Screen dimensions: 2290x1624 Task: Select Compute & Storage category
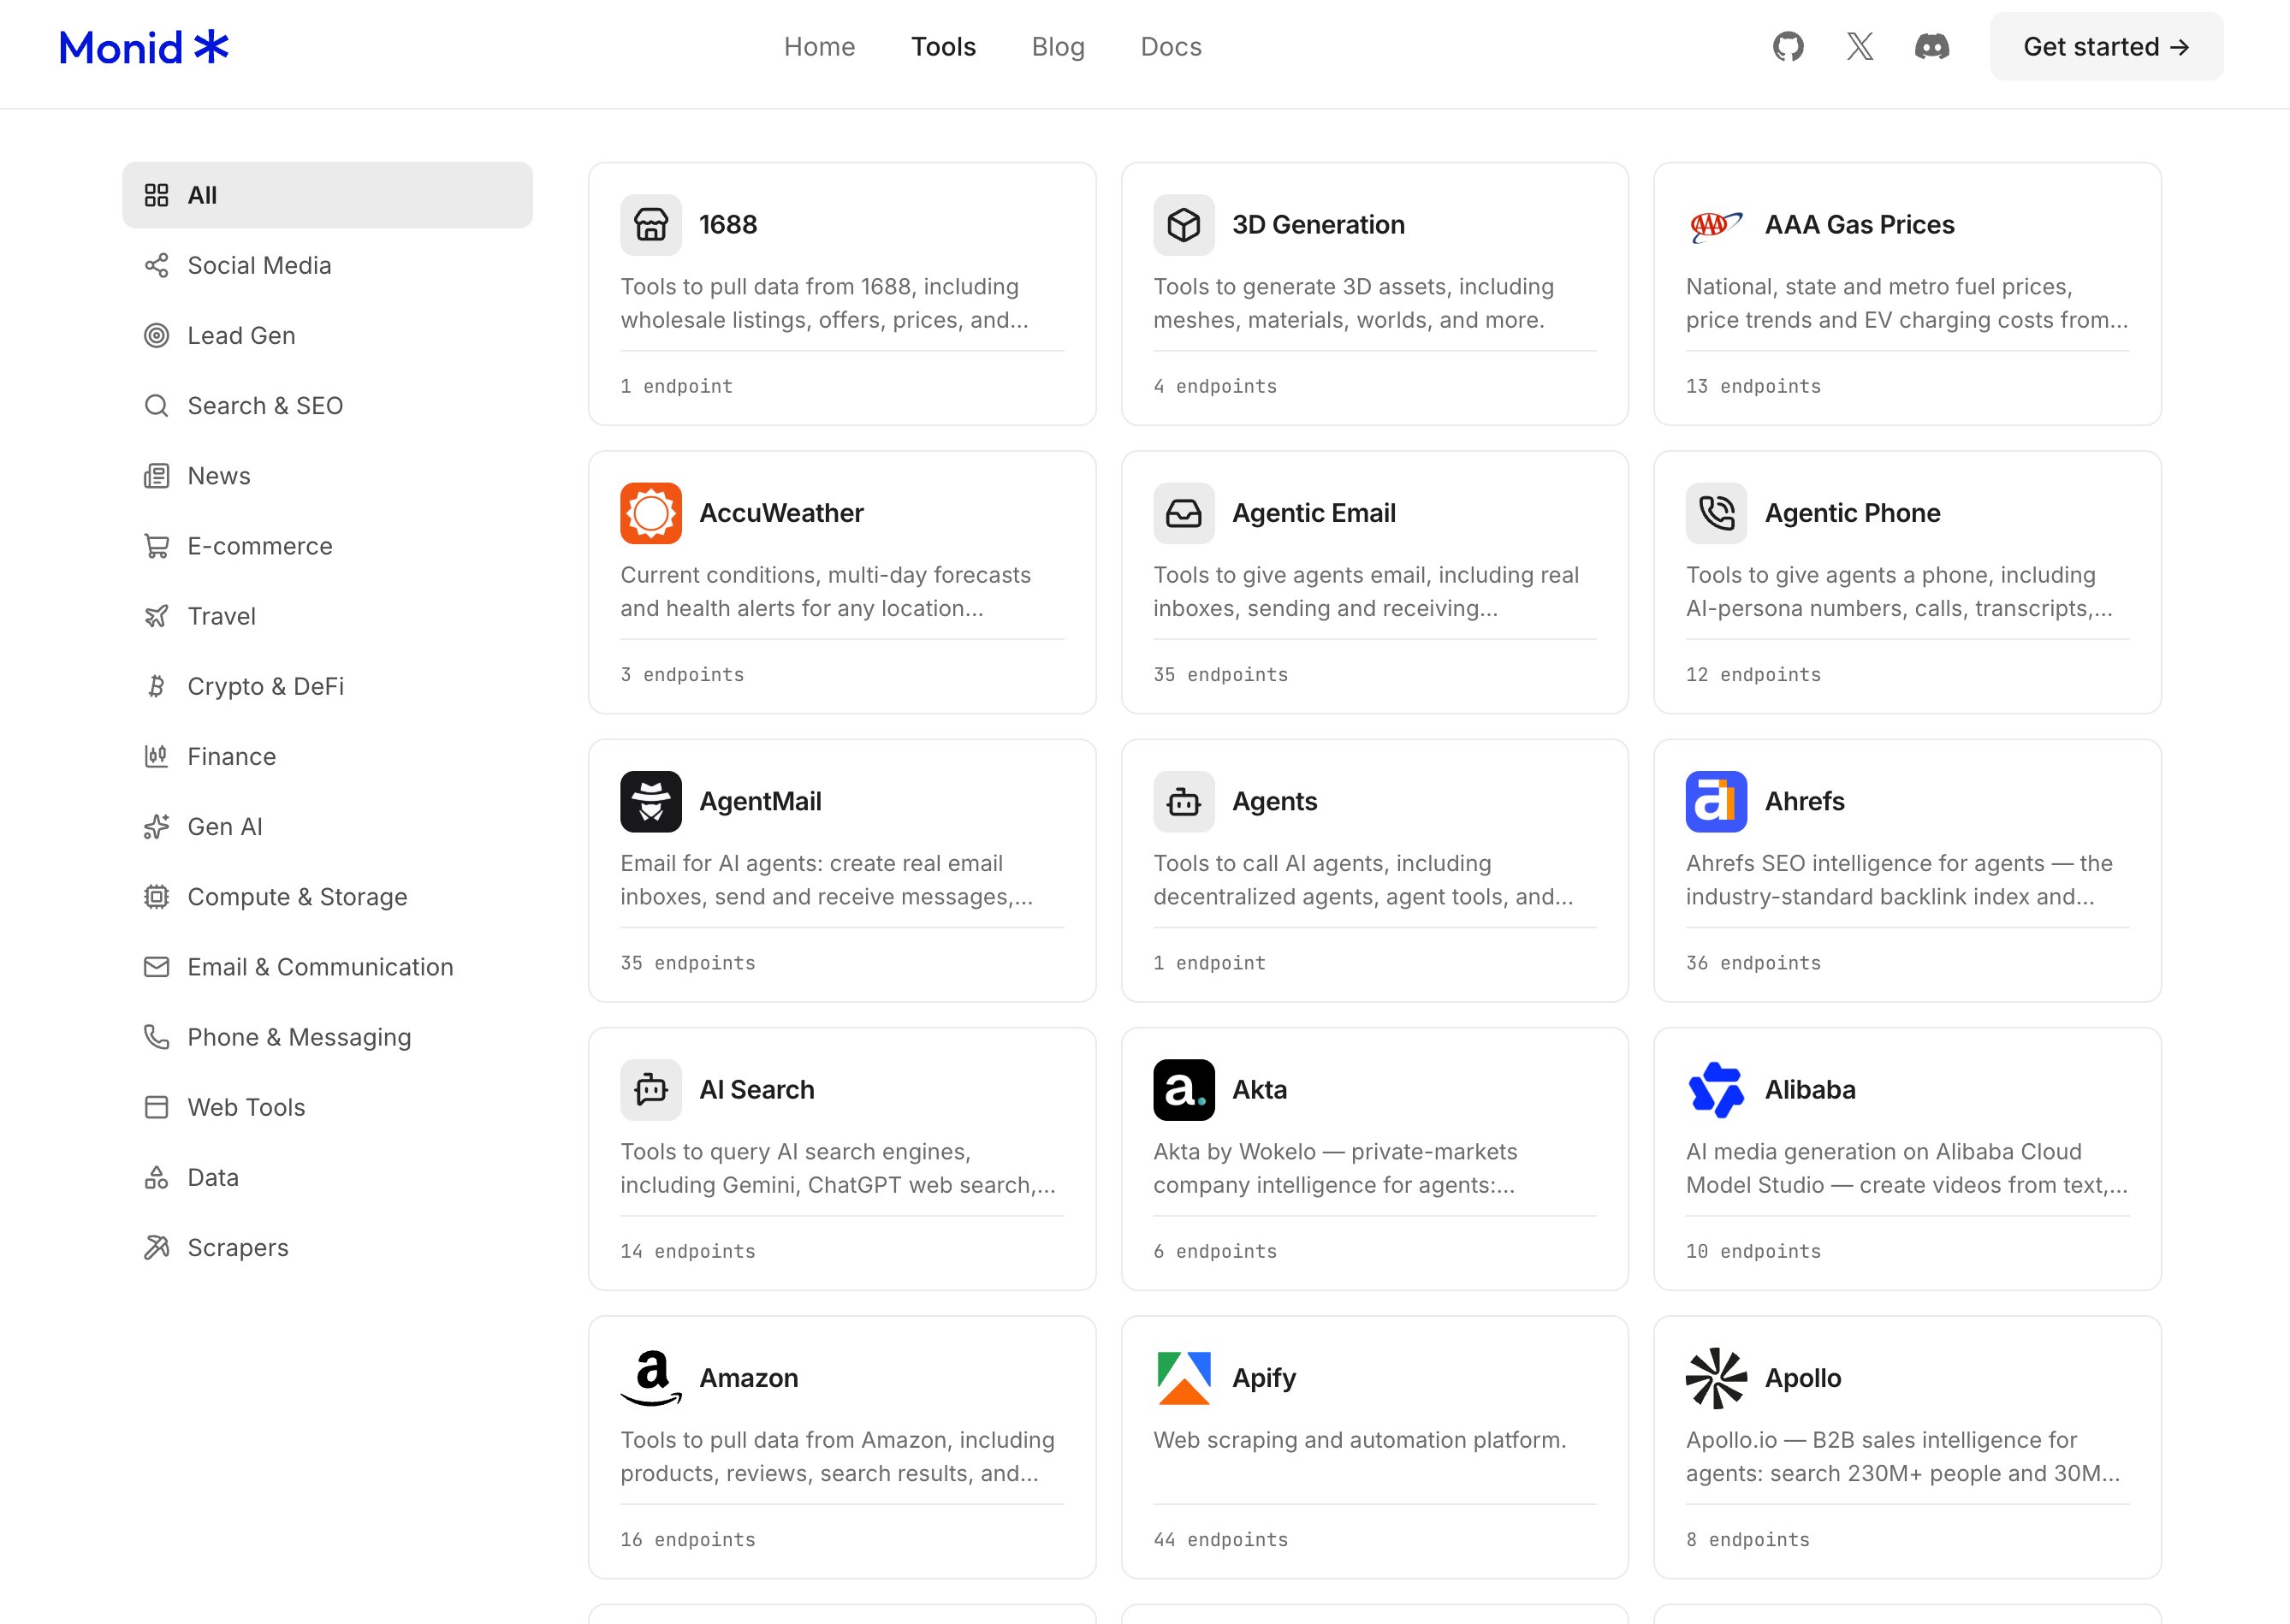click(327, 896)
